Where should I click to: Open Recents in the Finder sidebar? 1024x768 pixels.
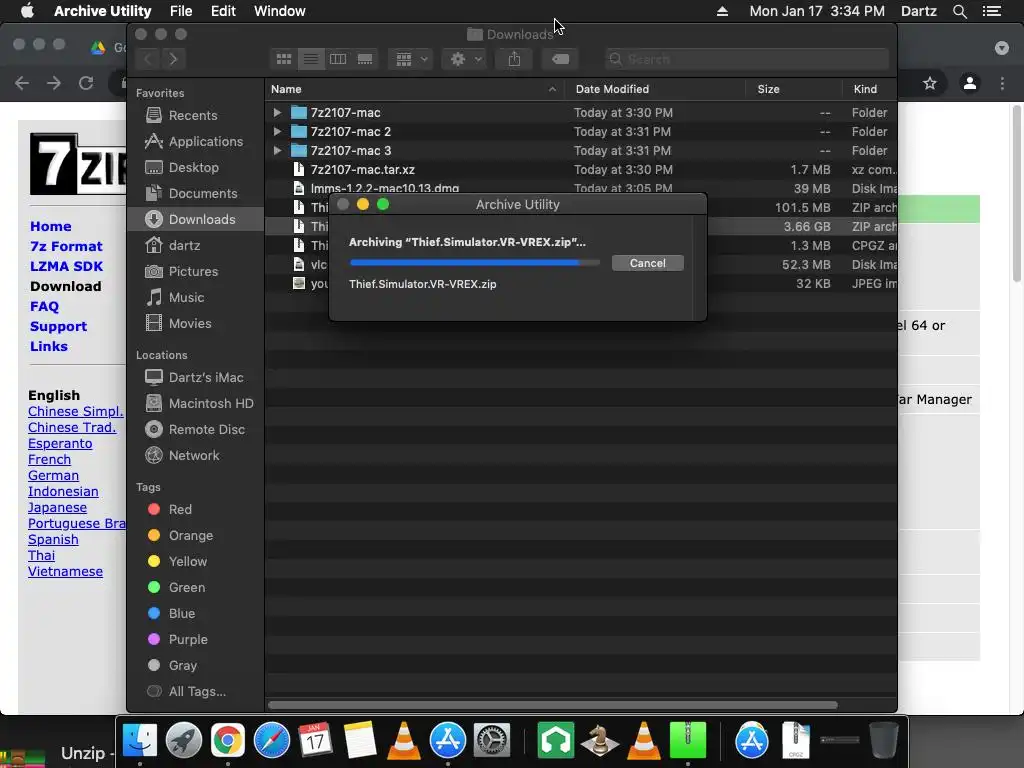[x=195, y=116]
